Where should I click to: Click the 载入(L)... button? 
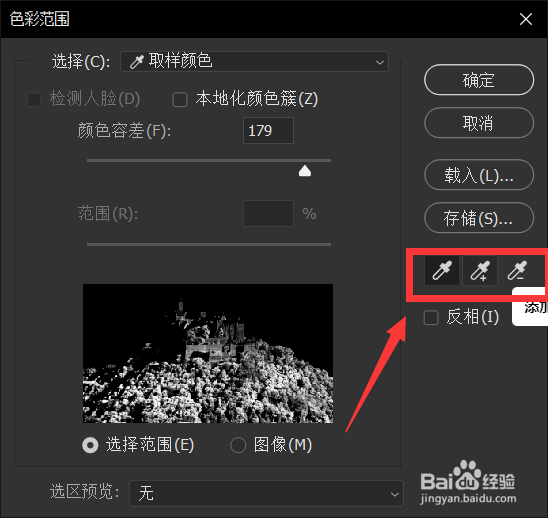(x=479, y=175)
